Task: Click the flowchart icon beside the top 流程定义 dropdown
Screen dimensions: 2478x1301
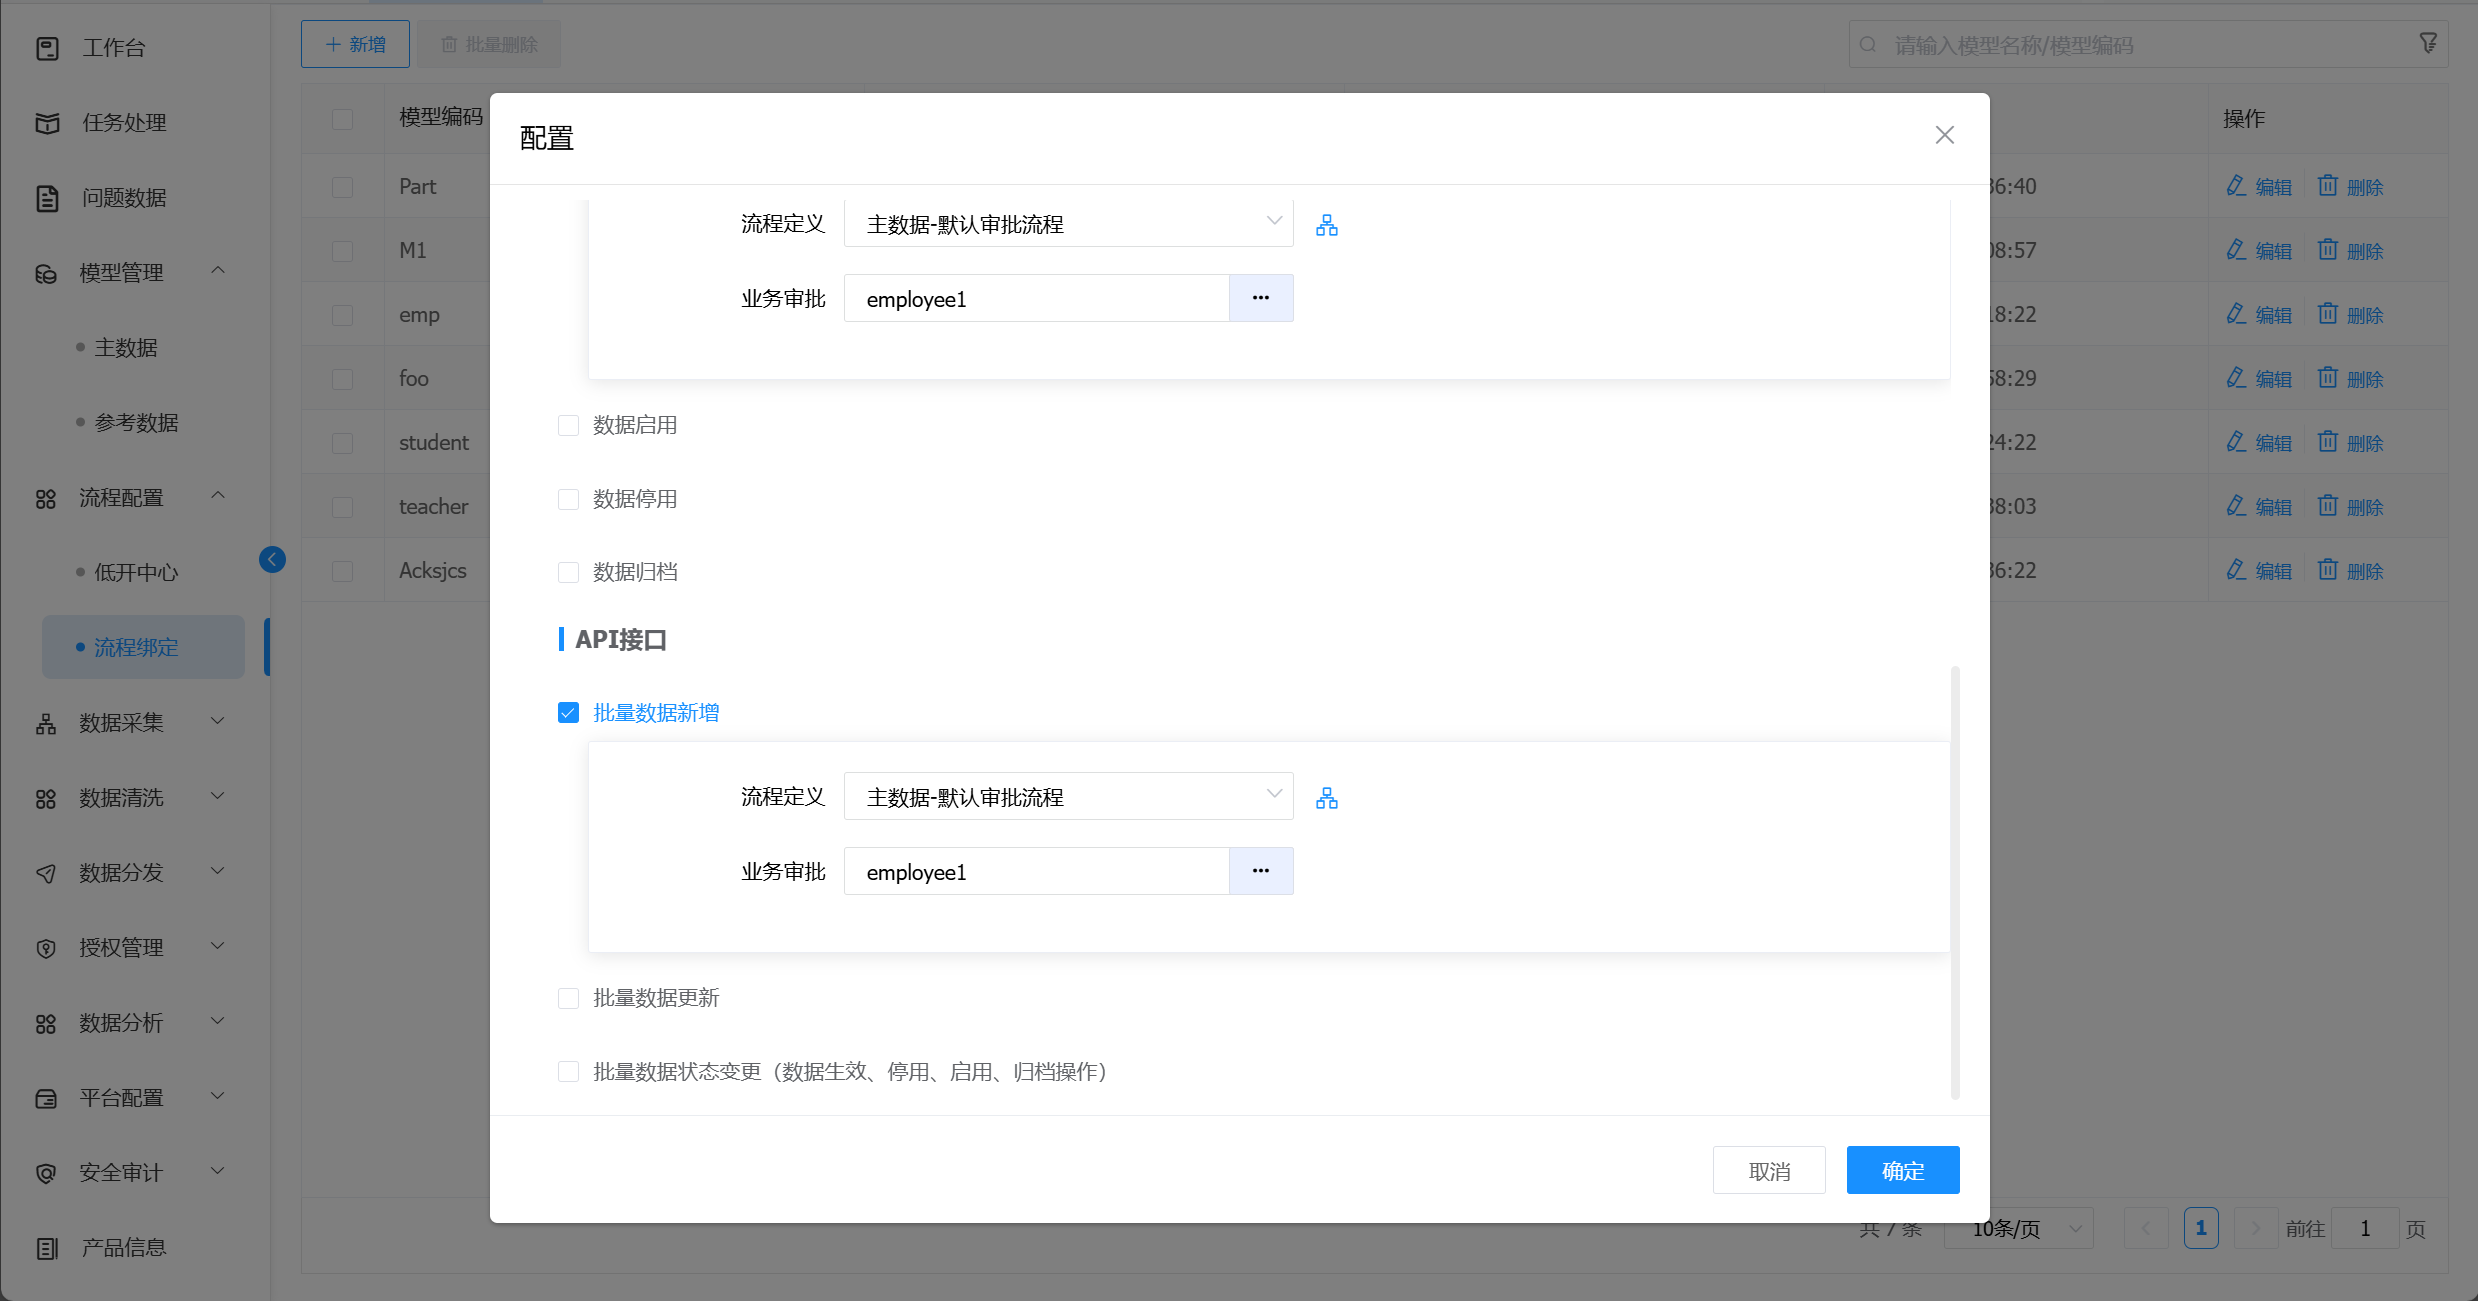Action: pyautogui.click(x=1326, y=225)
